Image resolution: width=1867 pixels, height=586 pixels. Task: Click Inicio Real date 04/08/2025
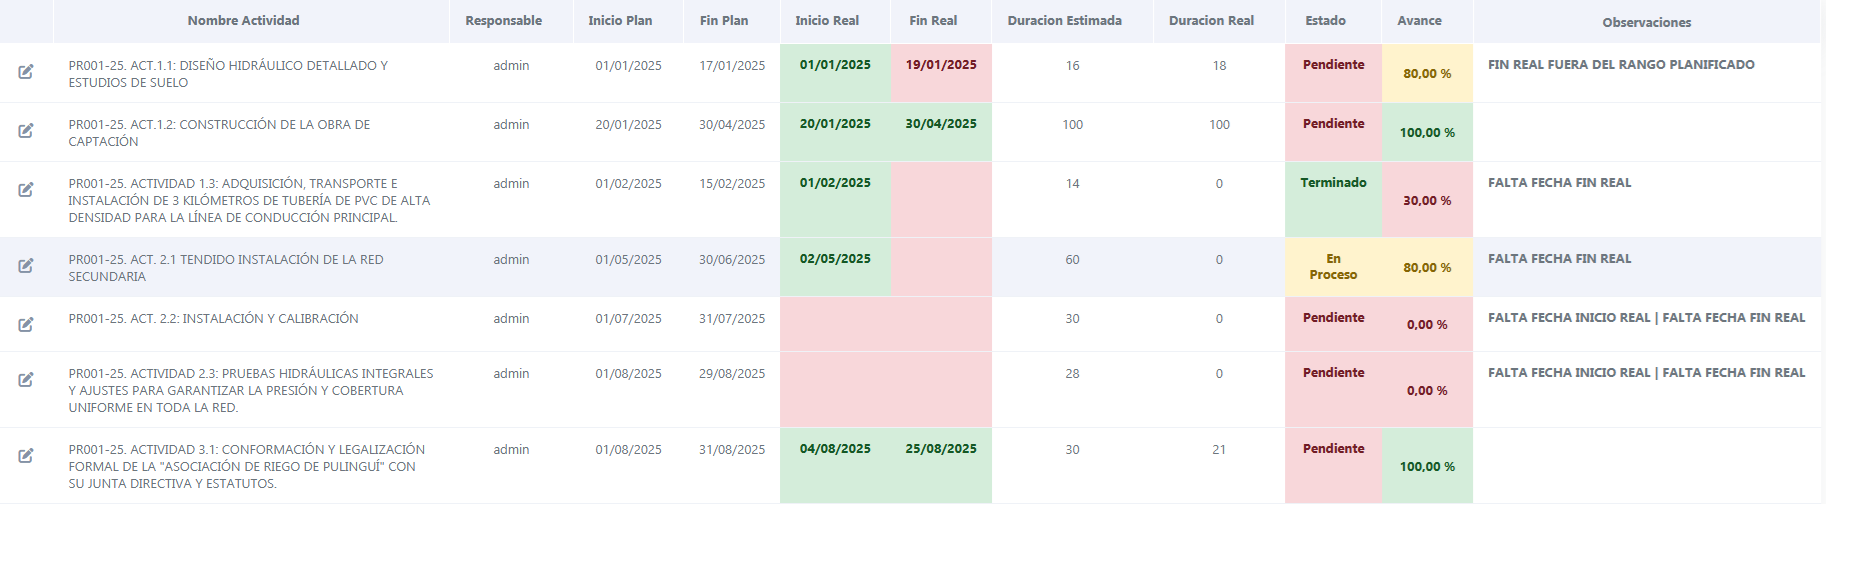pos(835,449)
